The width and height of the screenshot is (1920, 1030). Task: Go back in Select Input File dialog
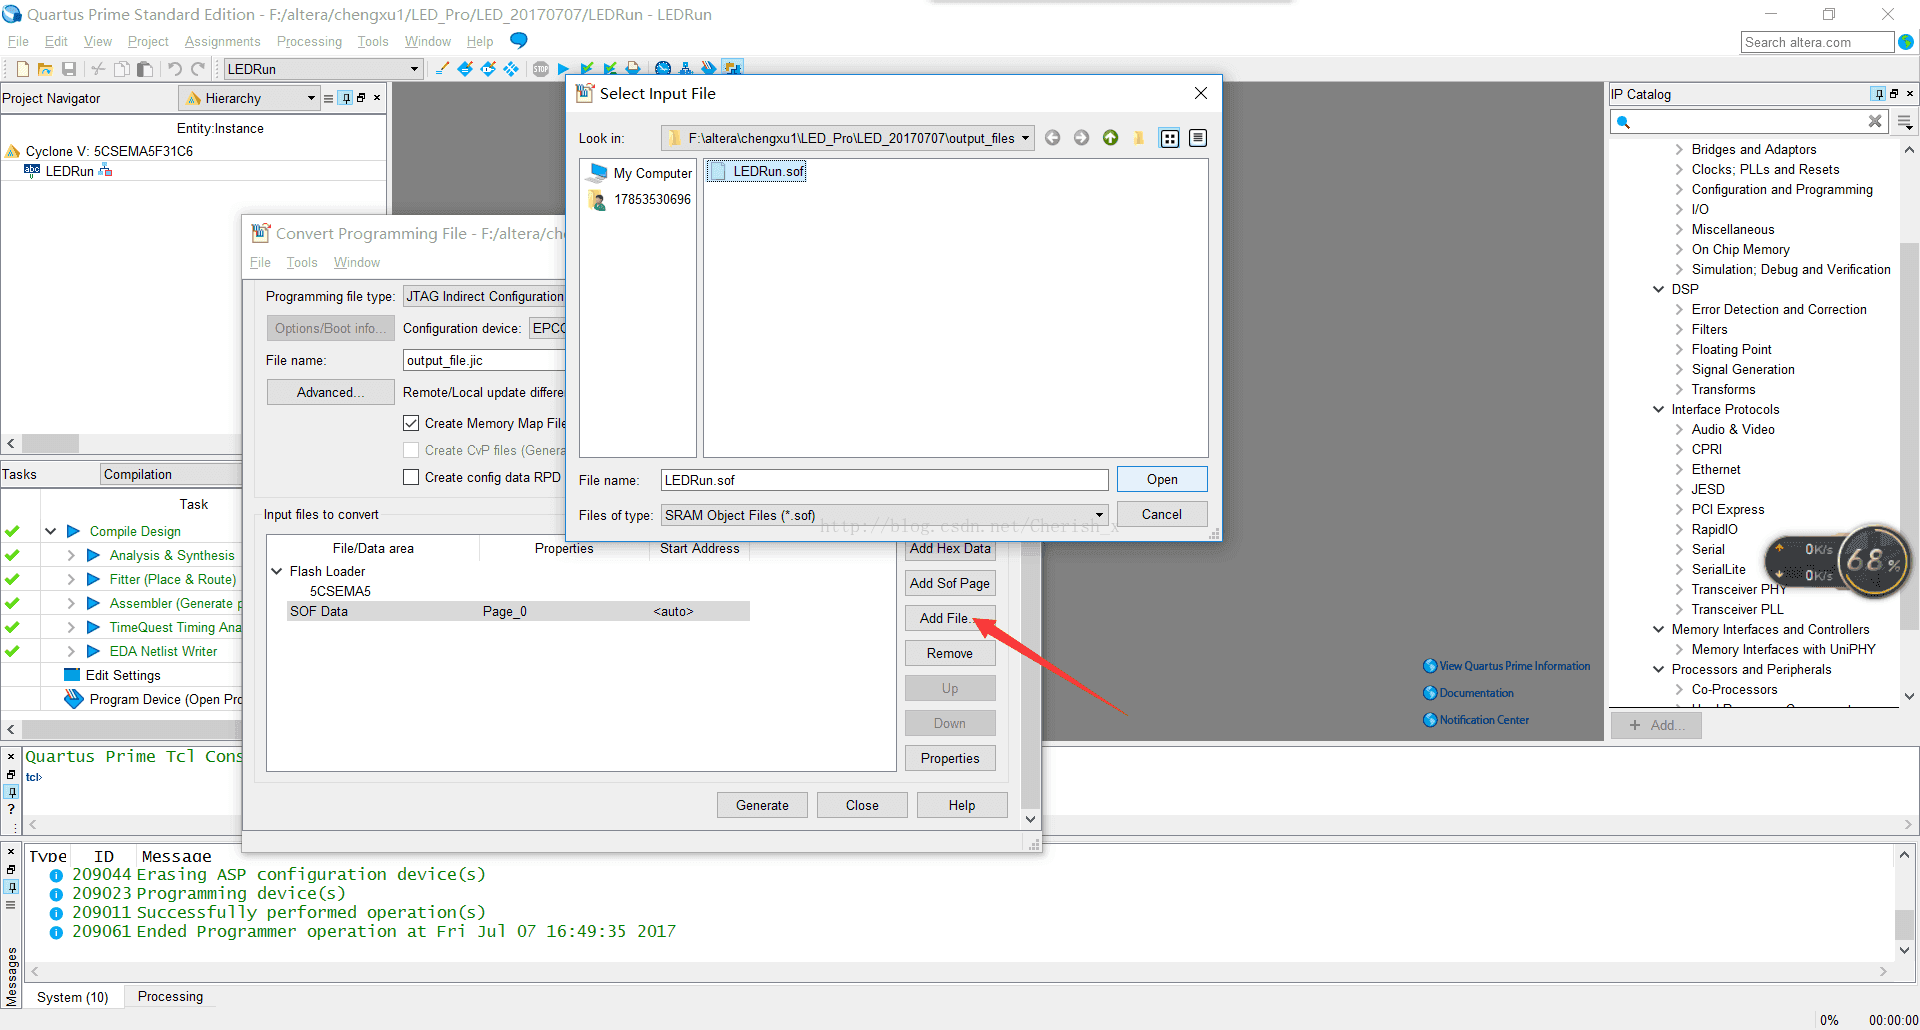(x=1053, y=138)
